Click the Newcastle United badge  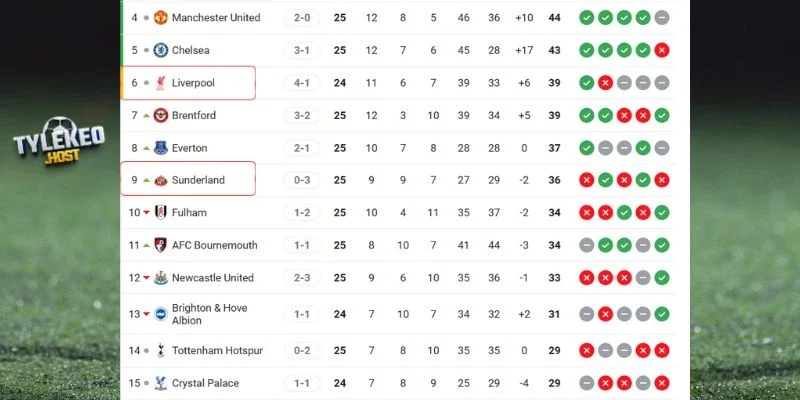(x=160, y=278)
